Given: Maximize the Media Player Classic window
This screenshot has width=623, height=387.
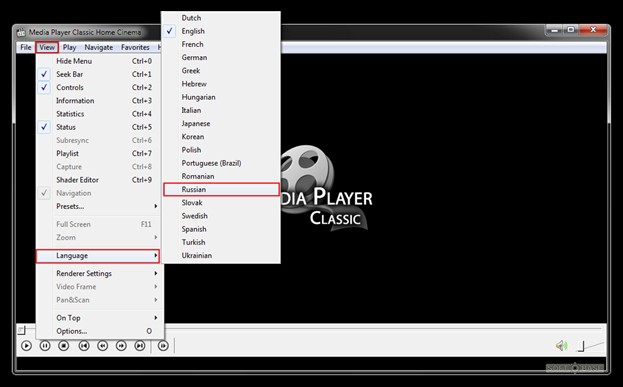Looking at the screenshot, I should 571,30.
